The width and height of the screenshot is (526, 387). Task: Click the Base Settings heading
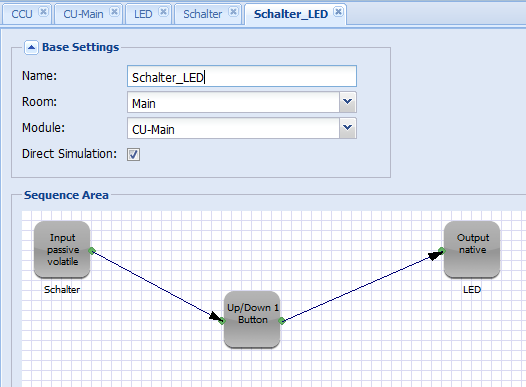click(x=81, y=47)
